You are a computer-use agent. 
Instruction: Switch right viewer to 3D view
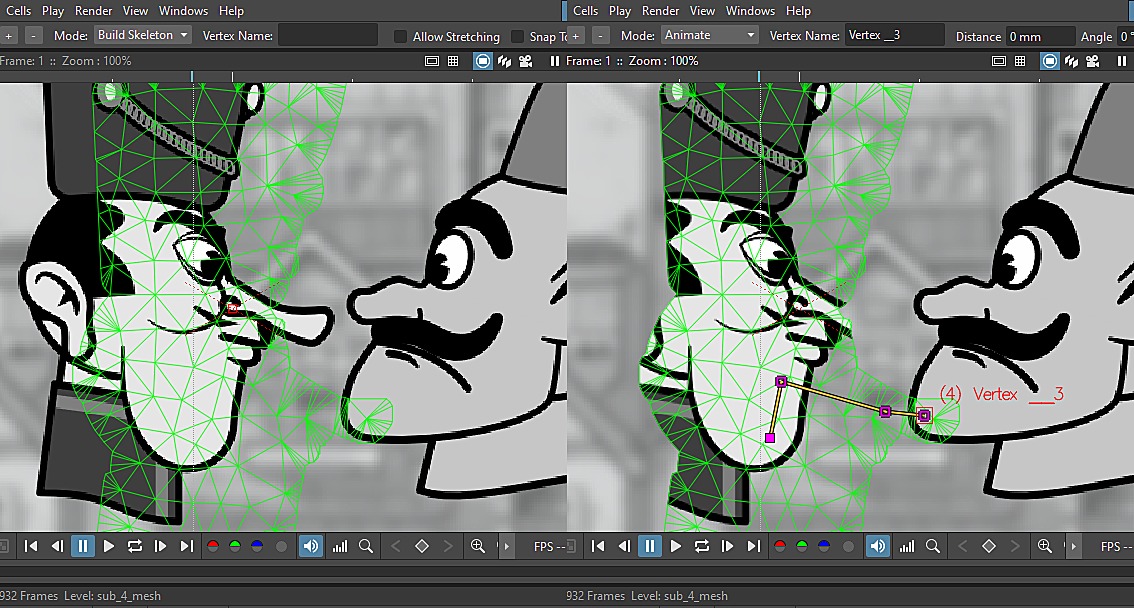[1072, 61]
